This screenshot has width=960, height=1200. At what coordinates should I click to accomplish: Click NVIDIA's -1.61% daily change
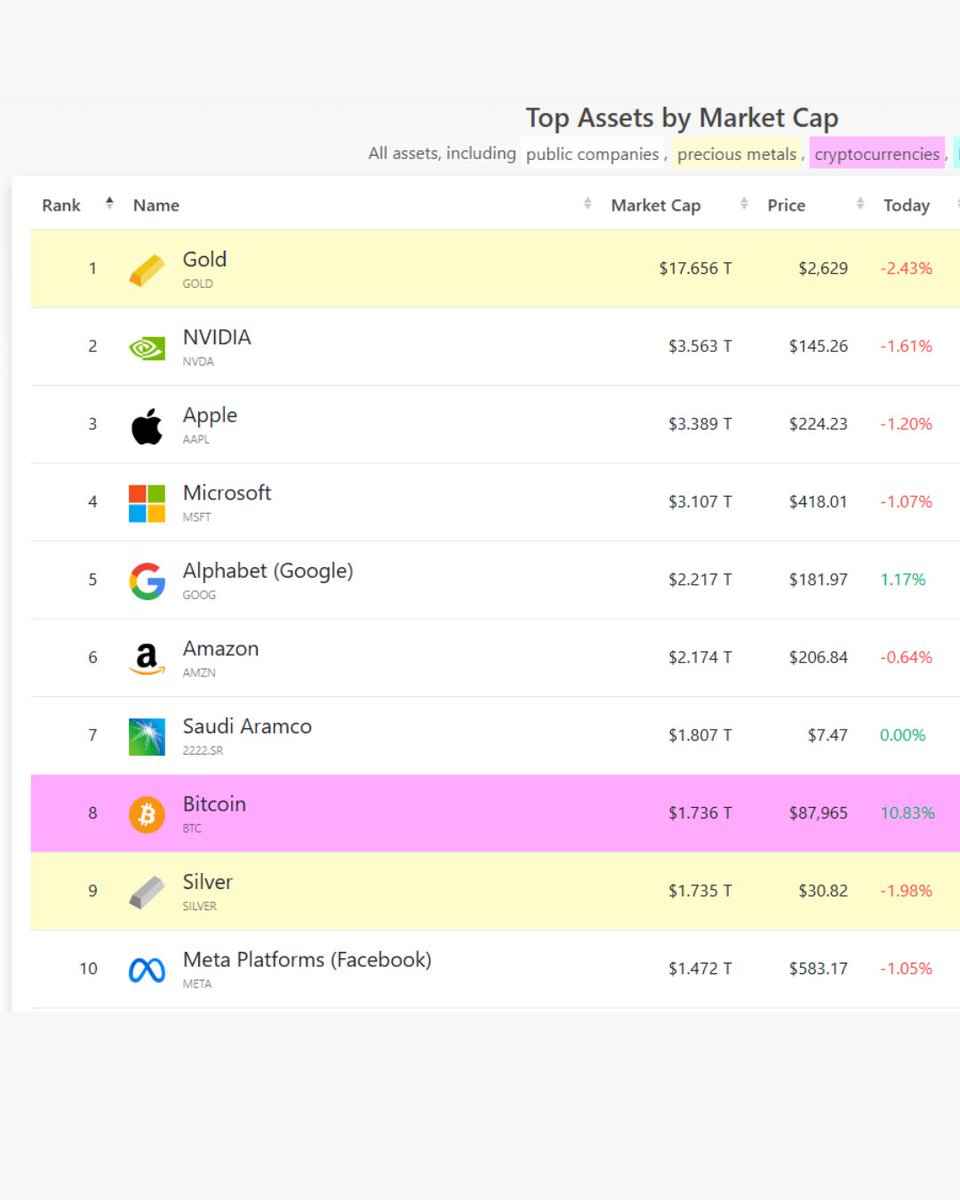point(906,346)
